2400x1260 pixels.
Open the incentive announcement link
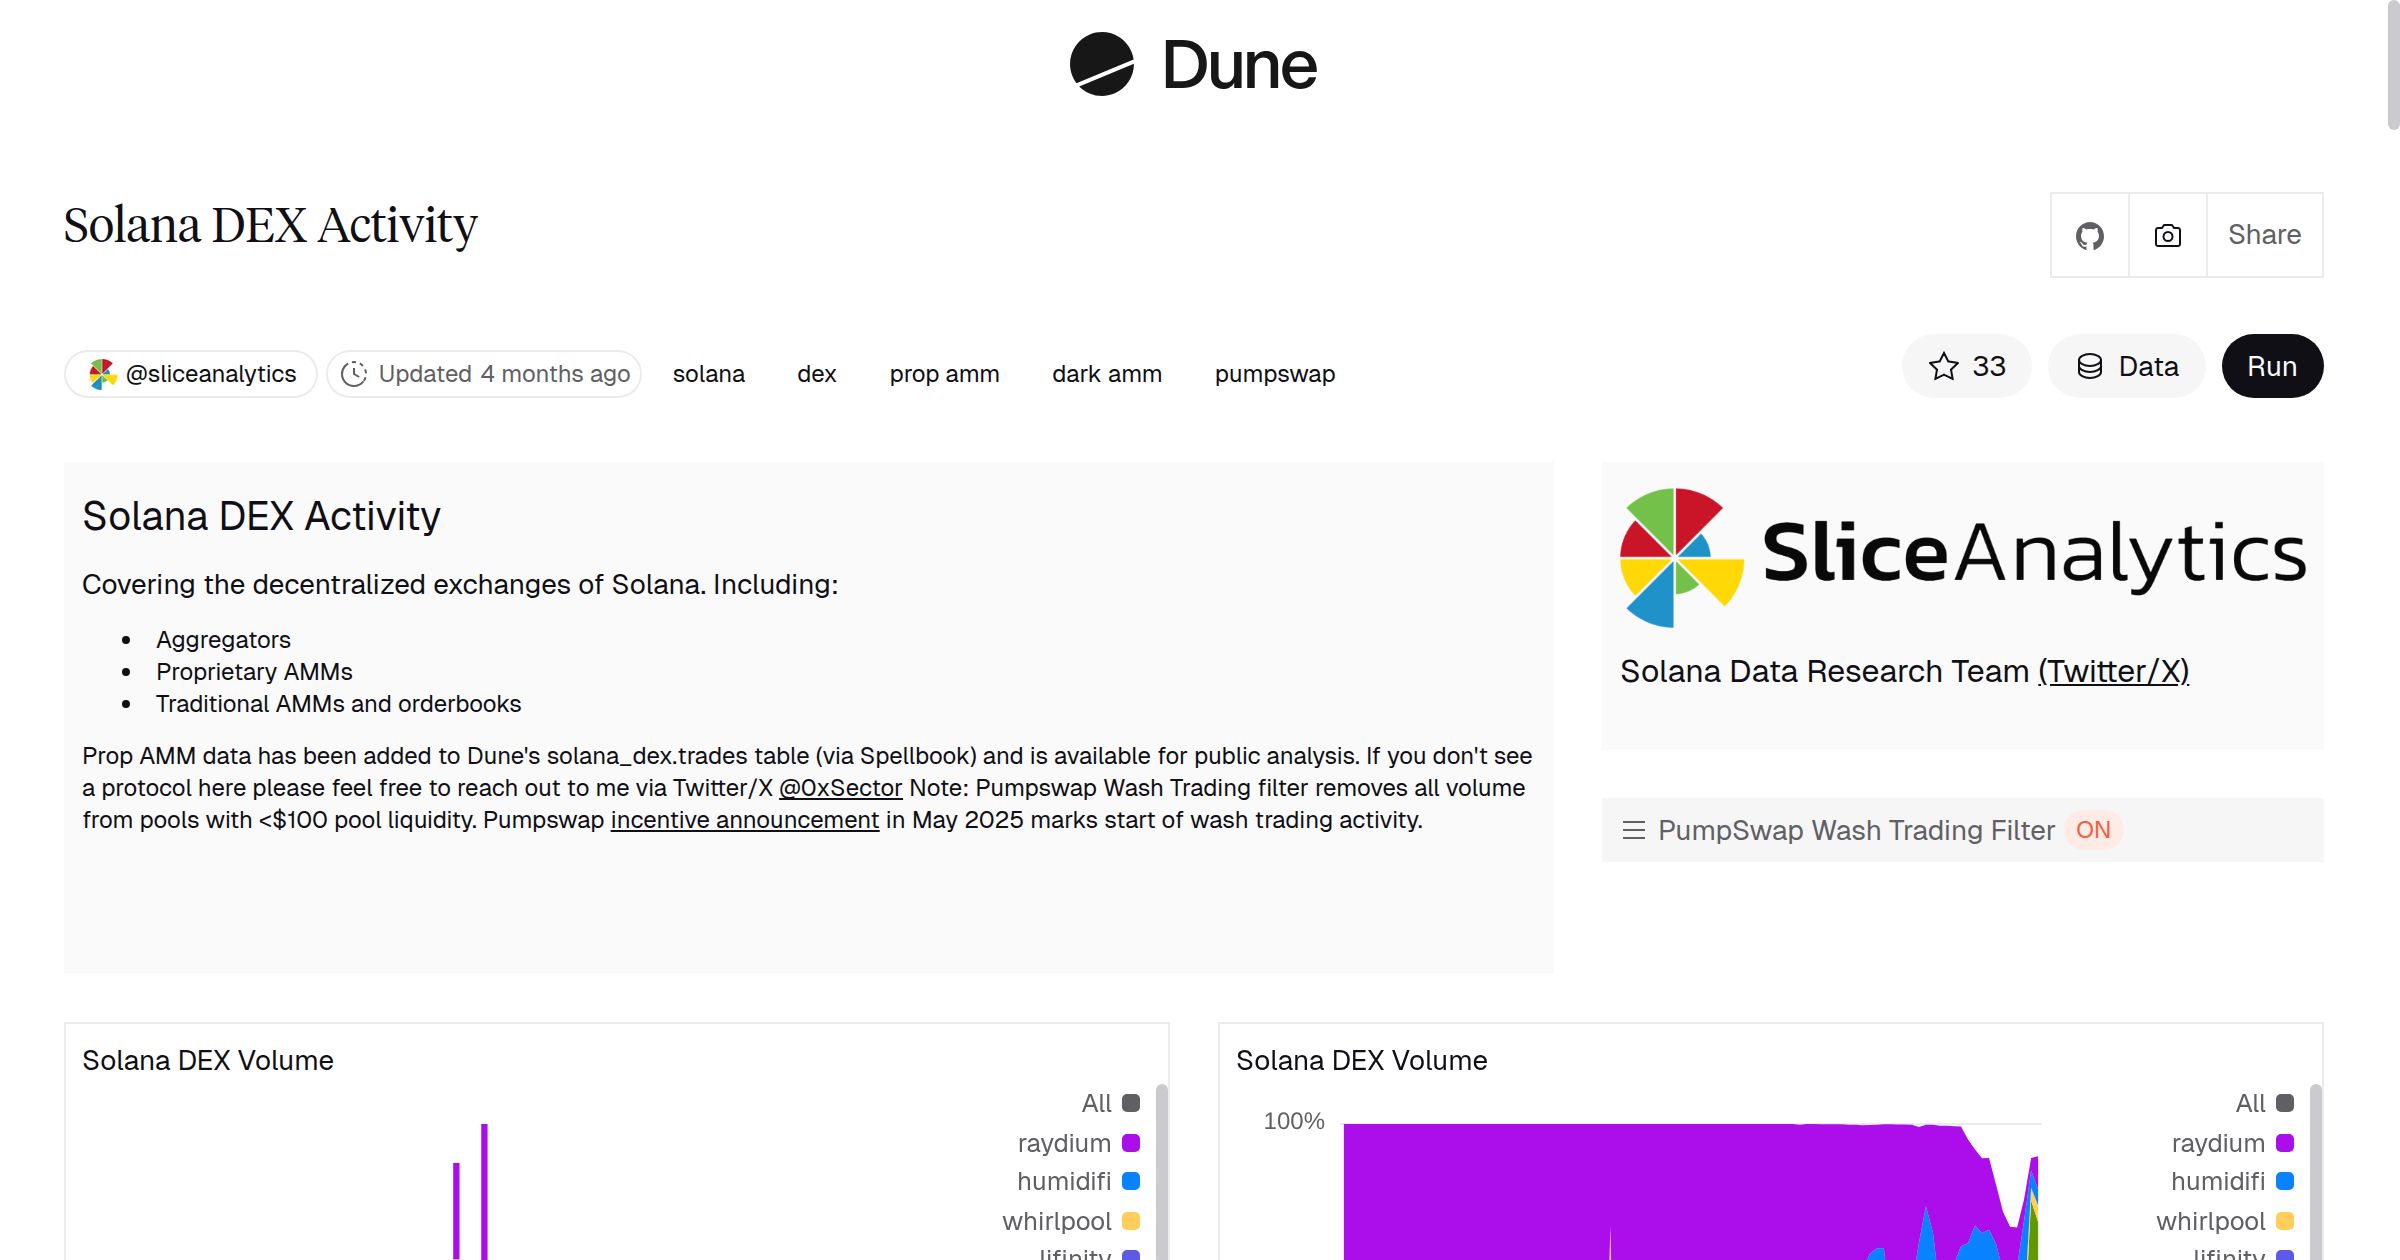click(744, 819)
